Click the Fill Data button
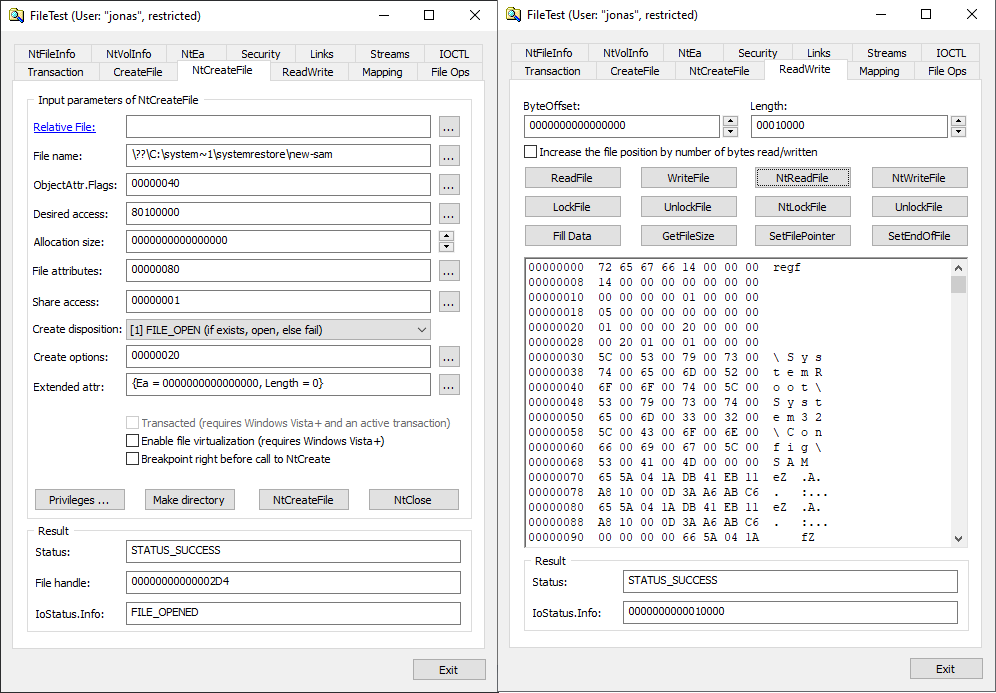 coord(572,236)
